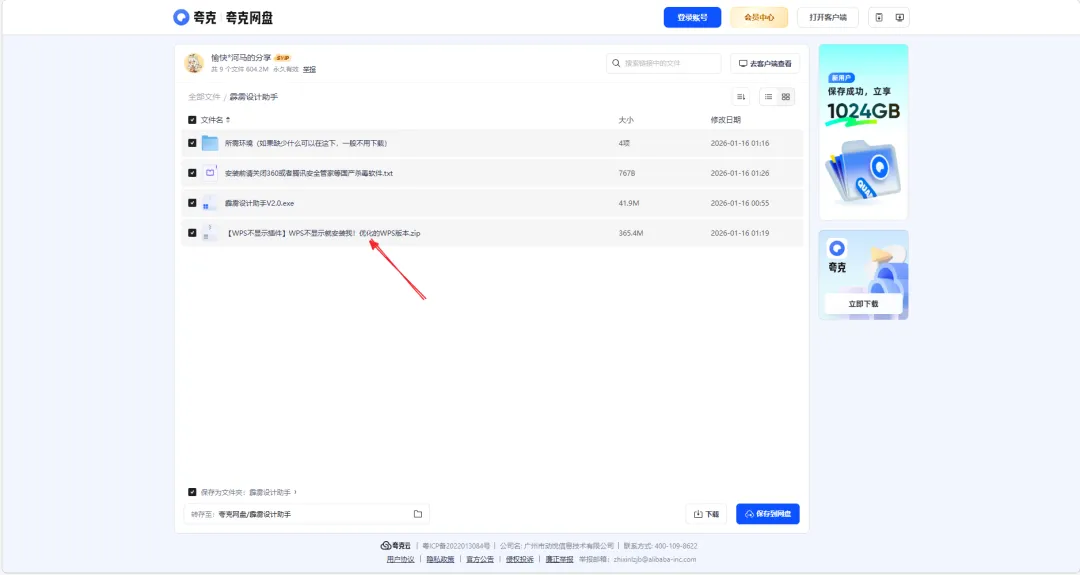The width and height of the screenshot is (1080, 575).
Task: Click the file name 安装前请关闭360或者腾讯安全管家等国产杀毒软件.txt
Action: pyautogui.click(x=309, y=174)
